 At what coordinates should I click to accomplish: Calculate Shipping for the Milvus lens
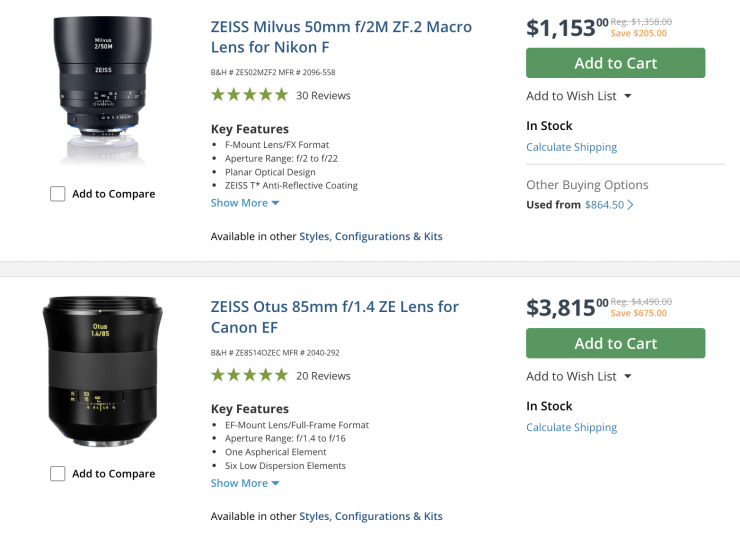tap(571, 147)
